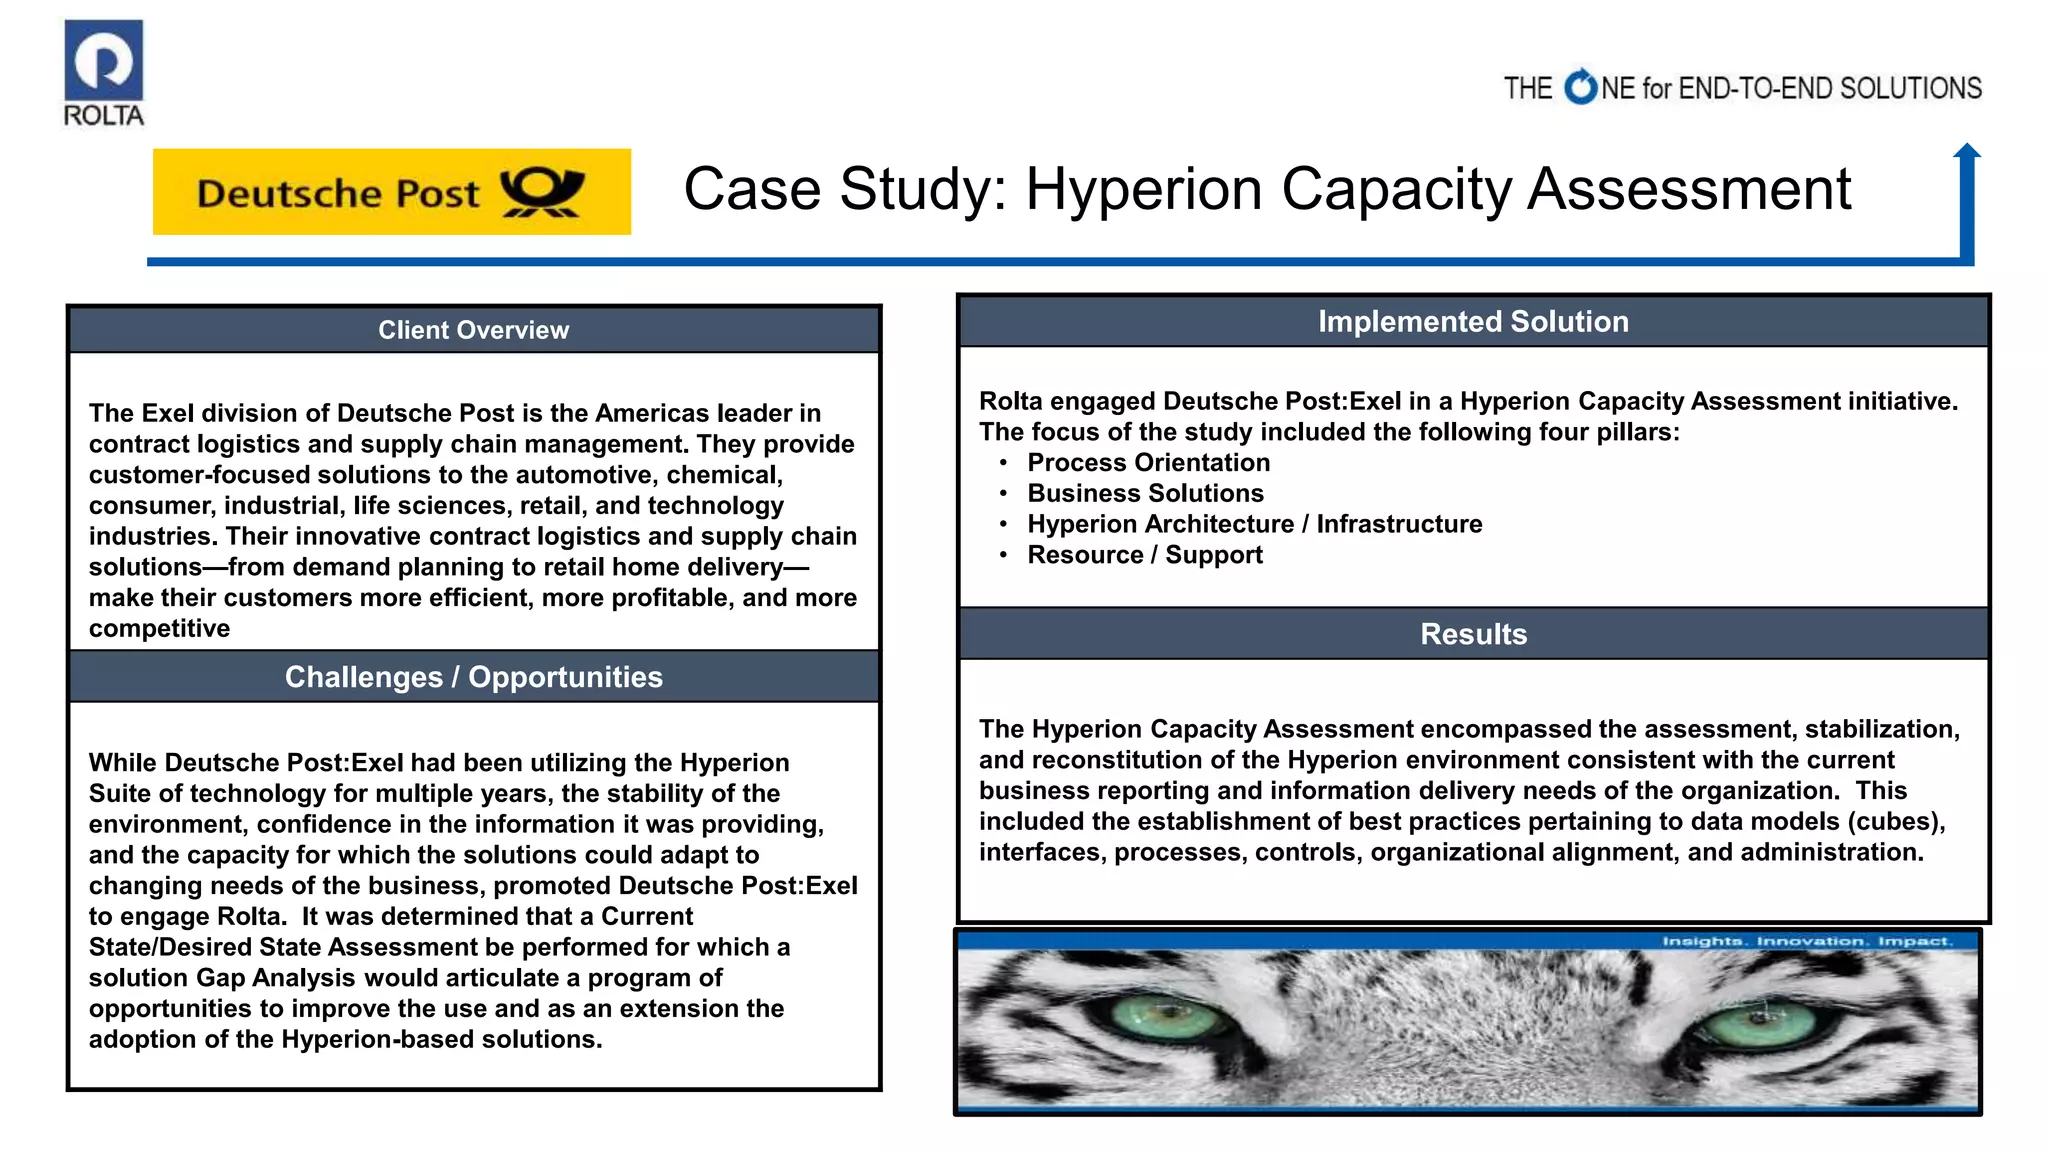Select the Results header bar
Image resolution: width=2048 pixels, height=1152 pixels.
1473,634
